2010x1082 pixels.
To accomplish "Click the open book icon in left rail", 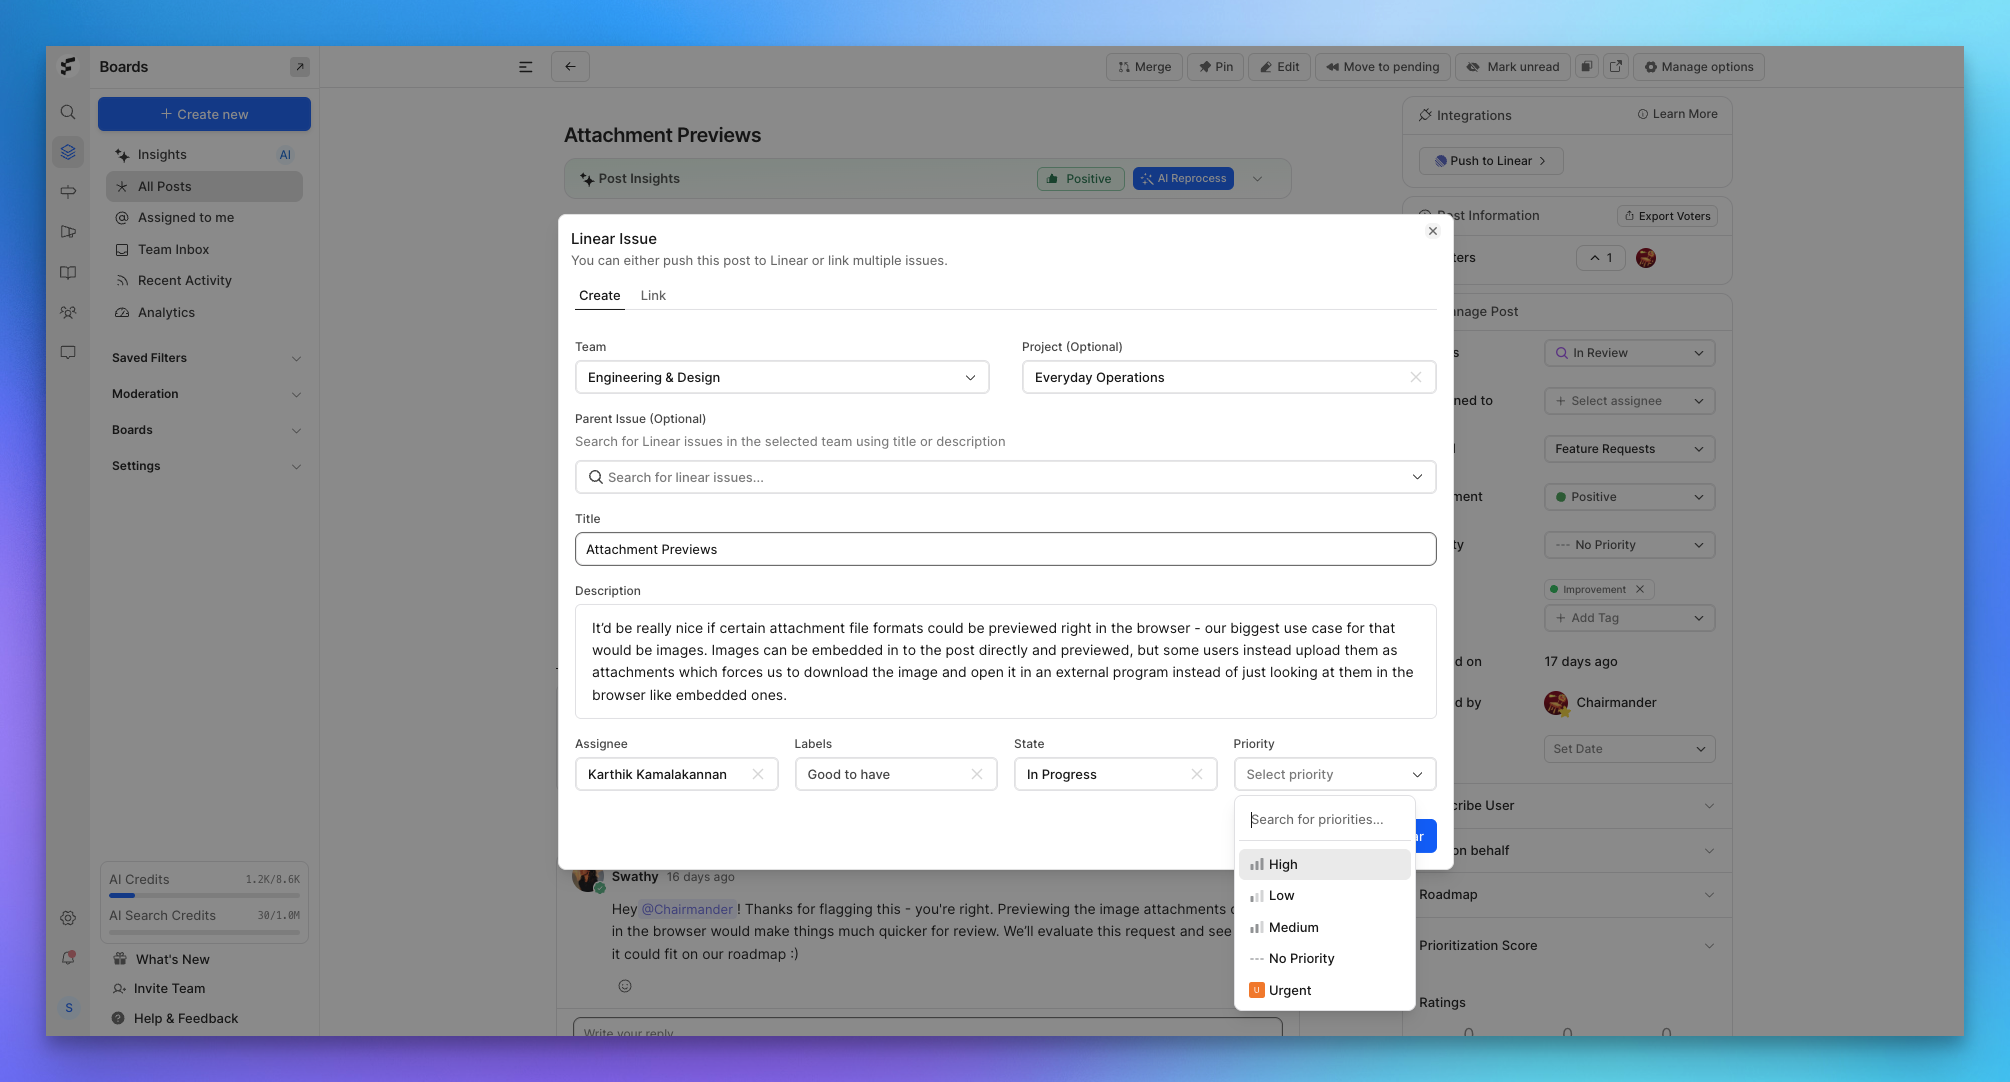I will [x=68, y=272].
